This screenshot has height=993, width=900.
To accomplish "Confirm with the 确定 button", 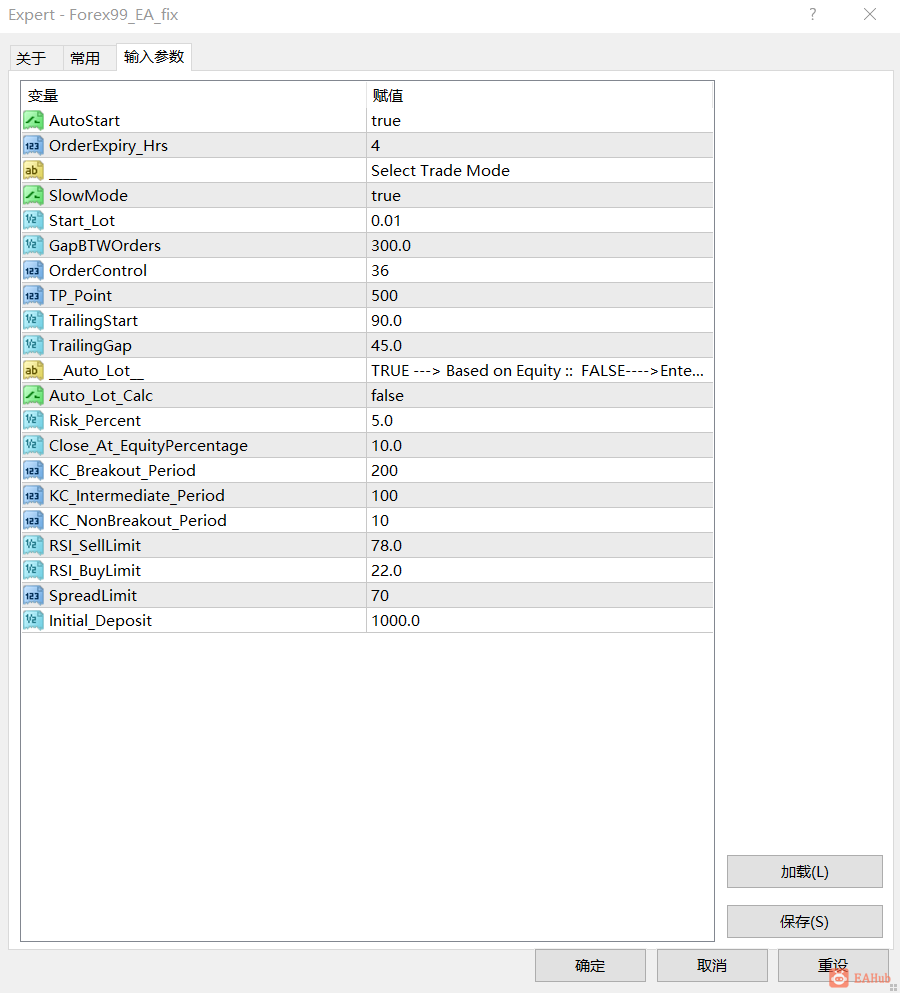I will coord(590,966).
